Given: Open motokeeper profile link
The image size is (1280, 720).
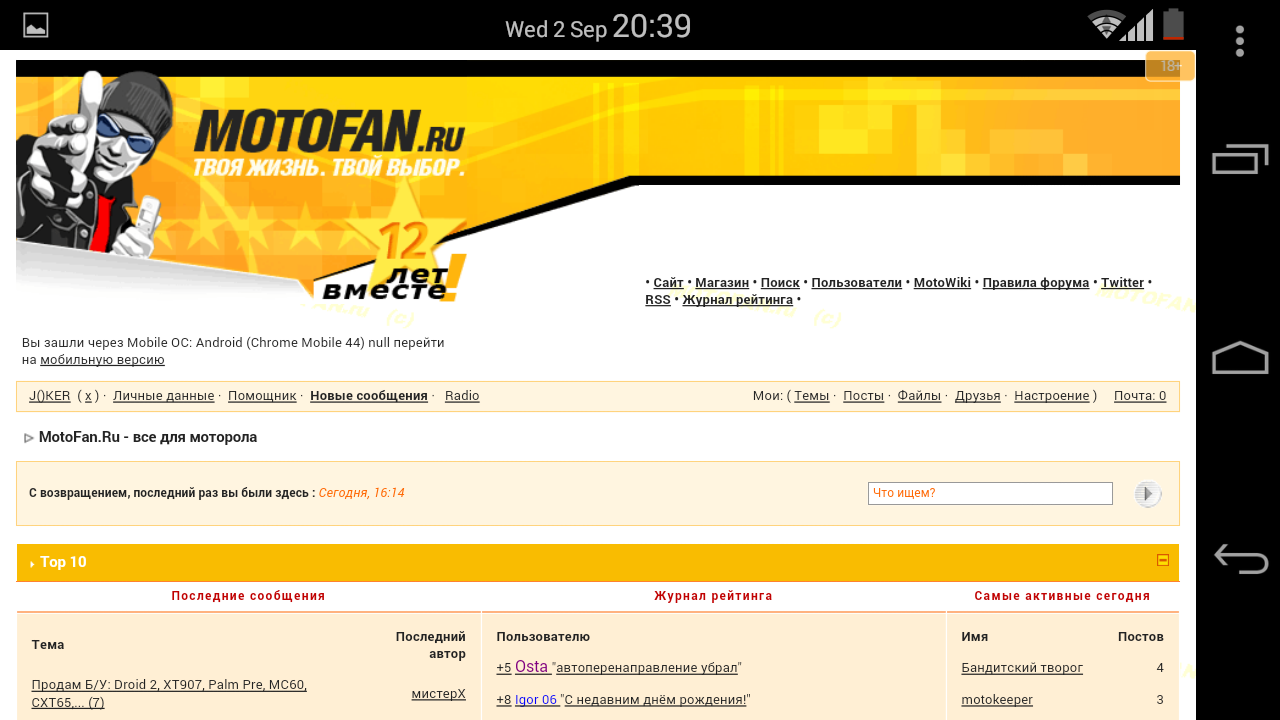Looking at the screenshot, I should [997, 700].
